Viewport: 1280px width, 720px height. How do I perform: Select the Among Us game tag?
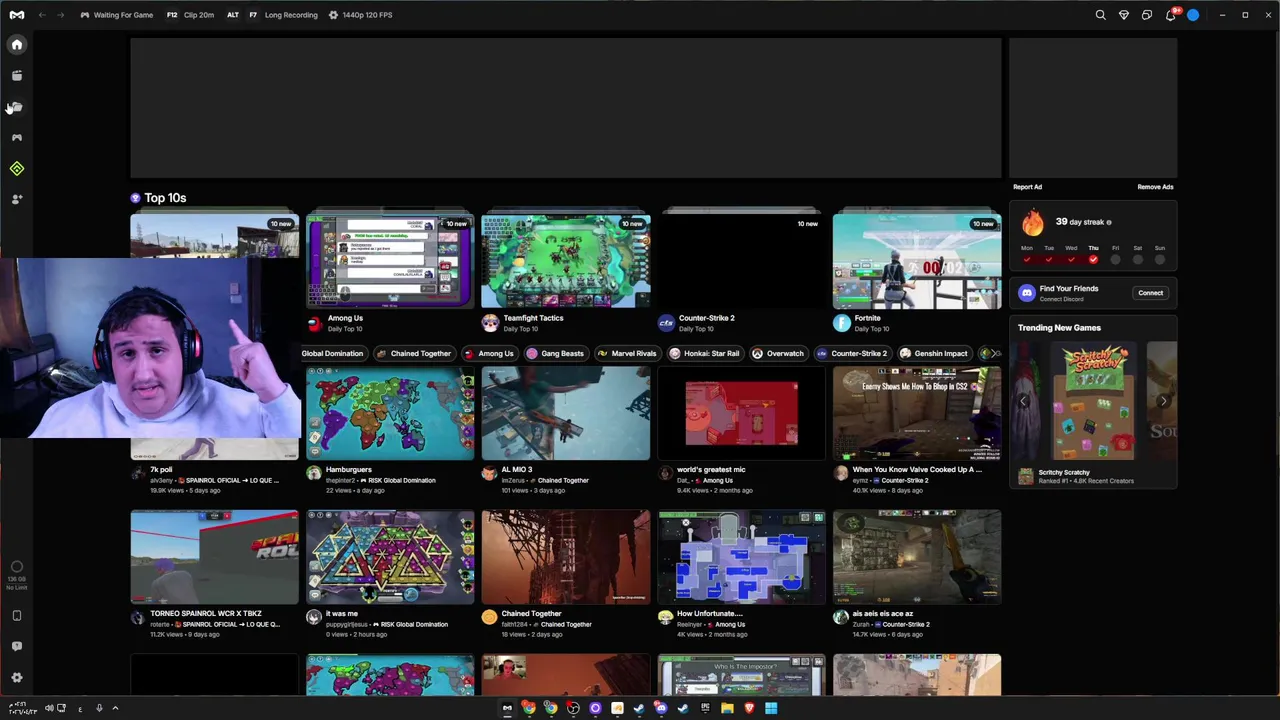[489, 353]
